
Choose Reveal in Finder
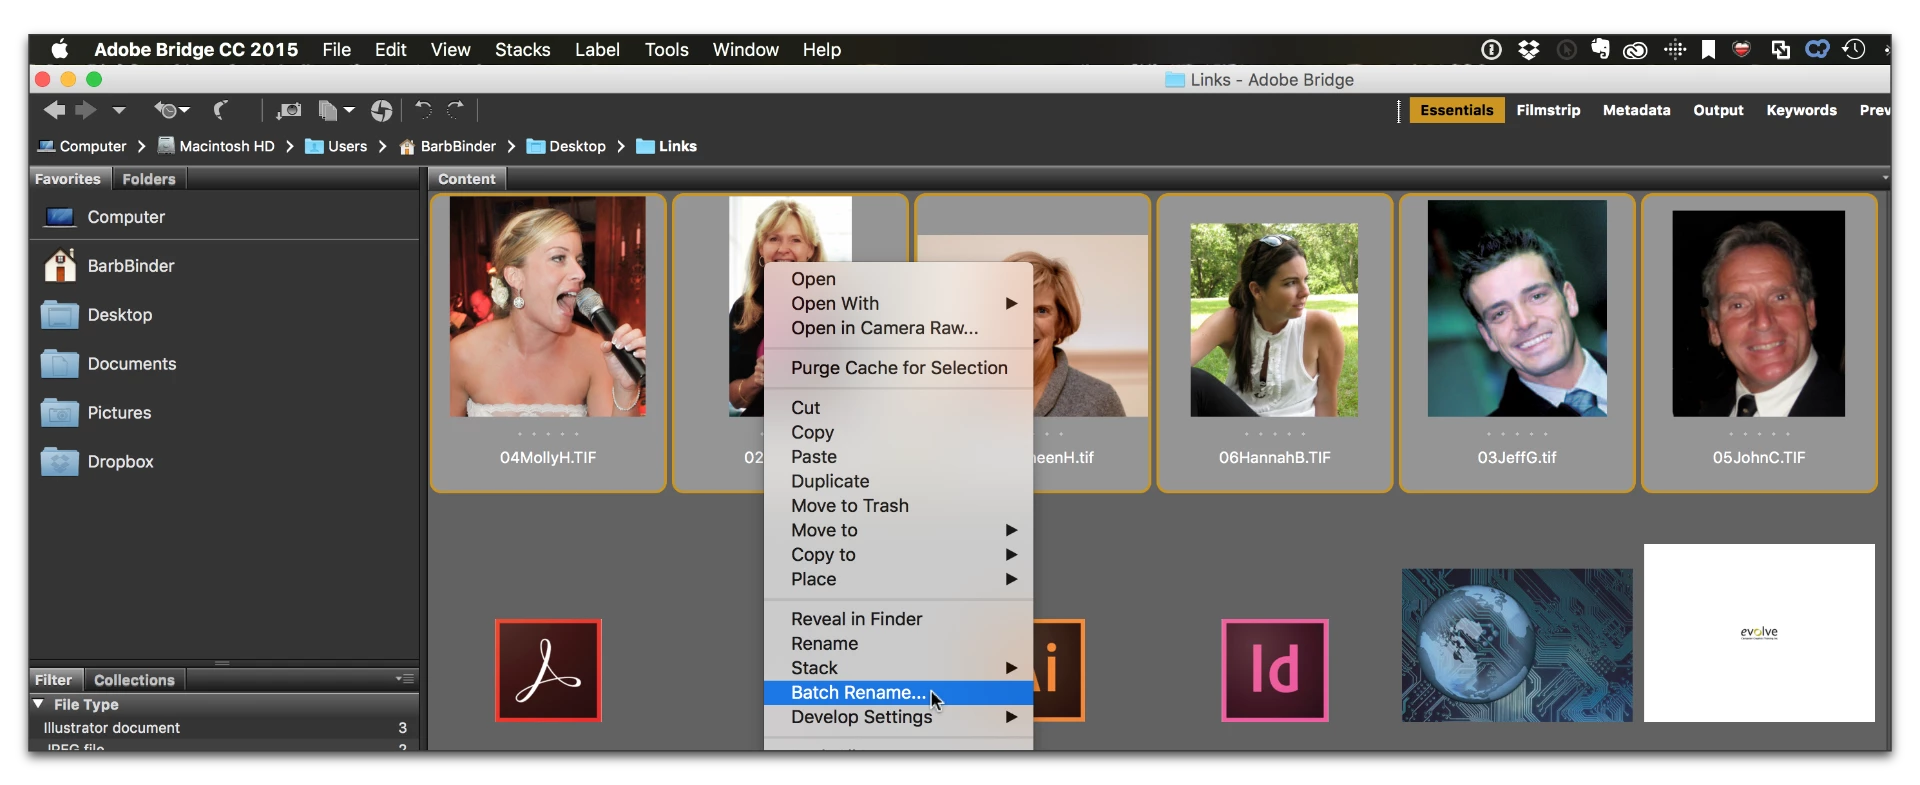pyautogui.click(x=898, y=619)
